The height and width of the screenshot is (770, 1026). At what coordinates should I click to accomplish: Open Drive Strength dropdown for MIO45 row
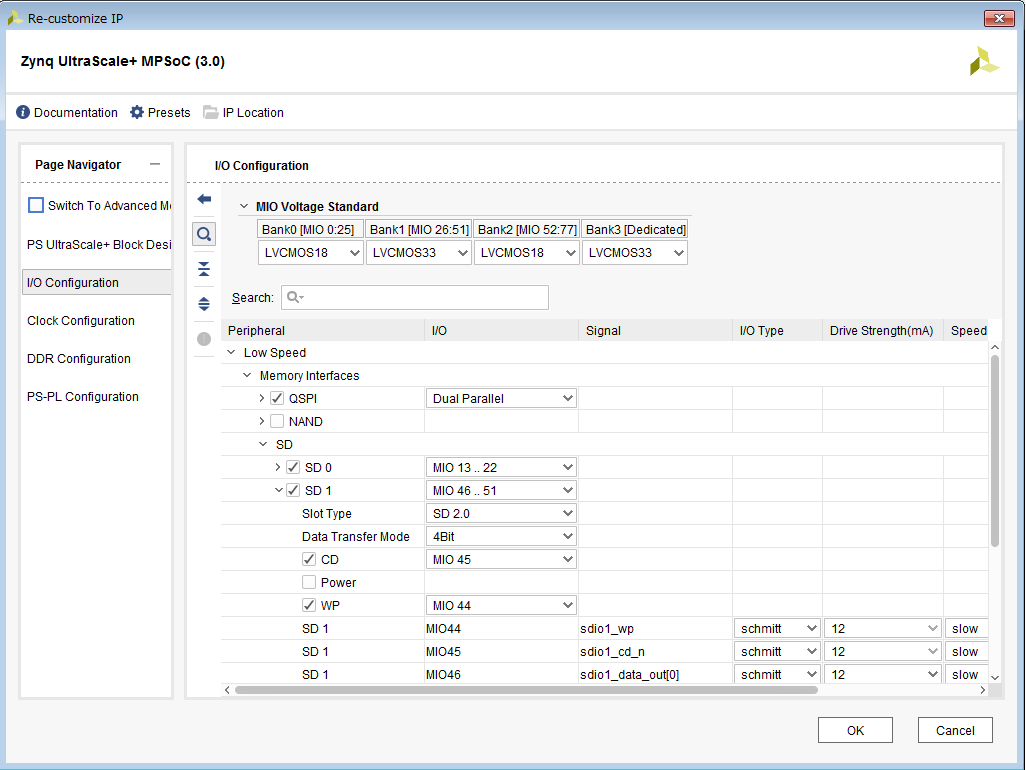[883, 652]
